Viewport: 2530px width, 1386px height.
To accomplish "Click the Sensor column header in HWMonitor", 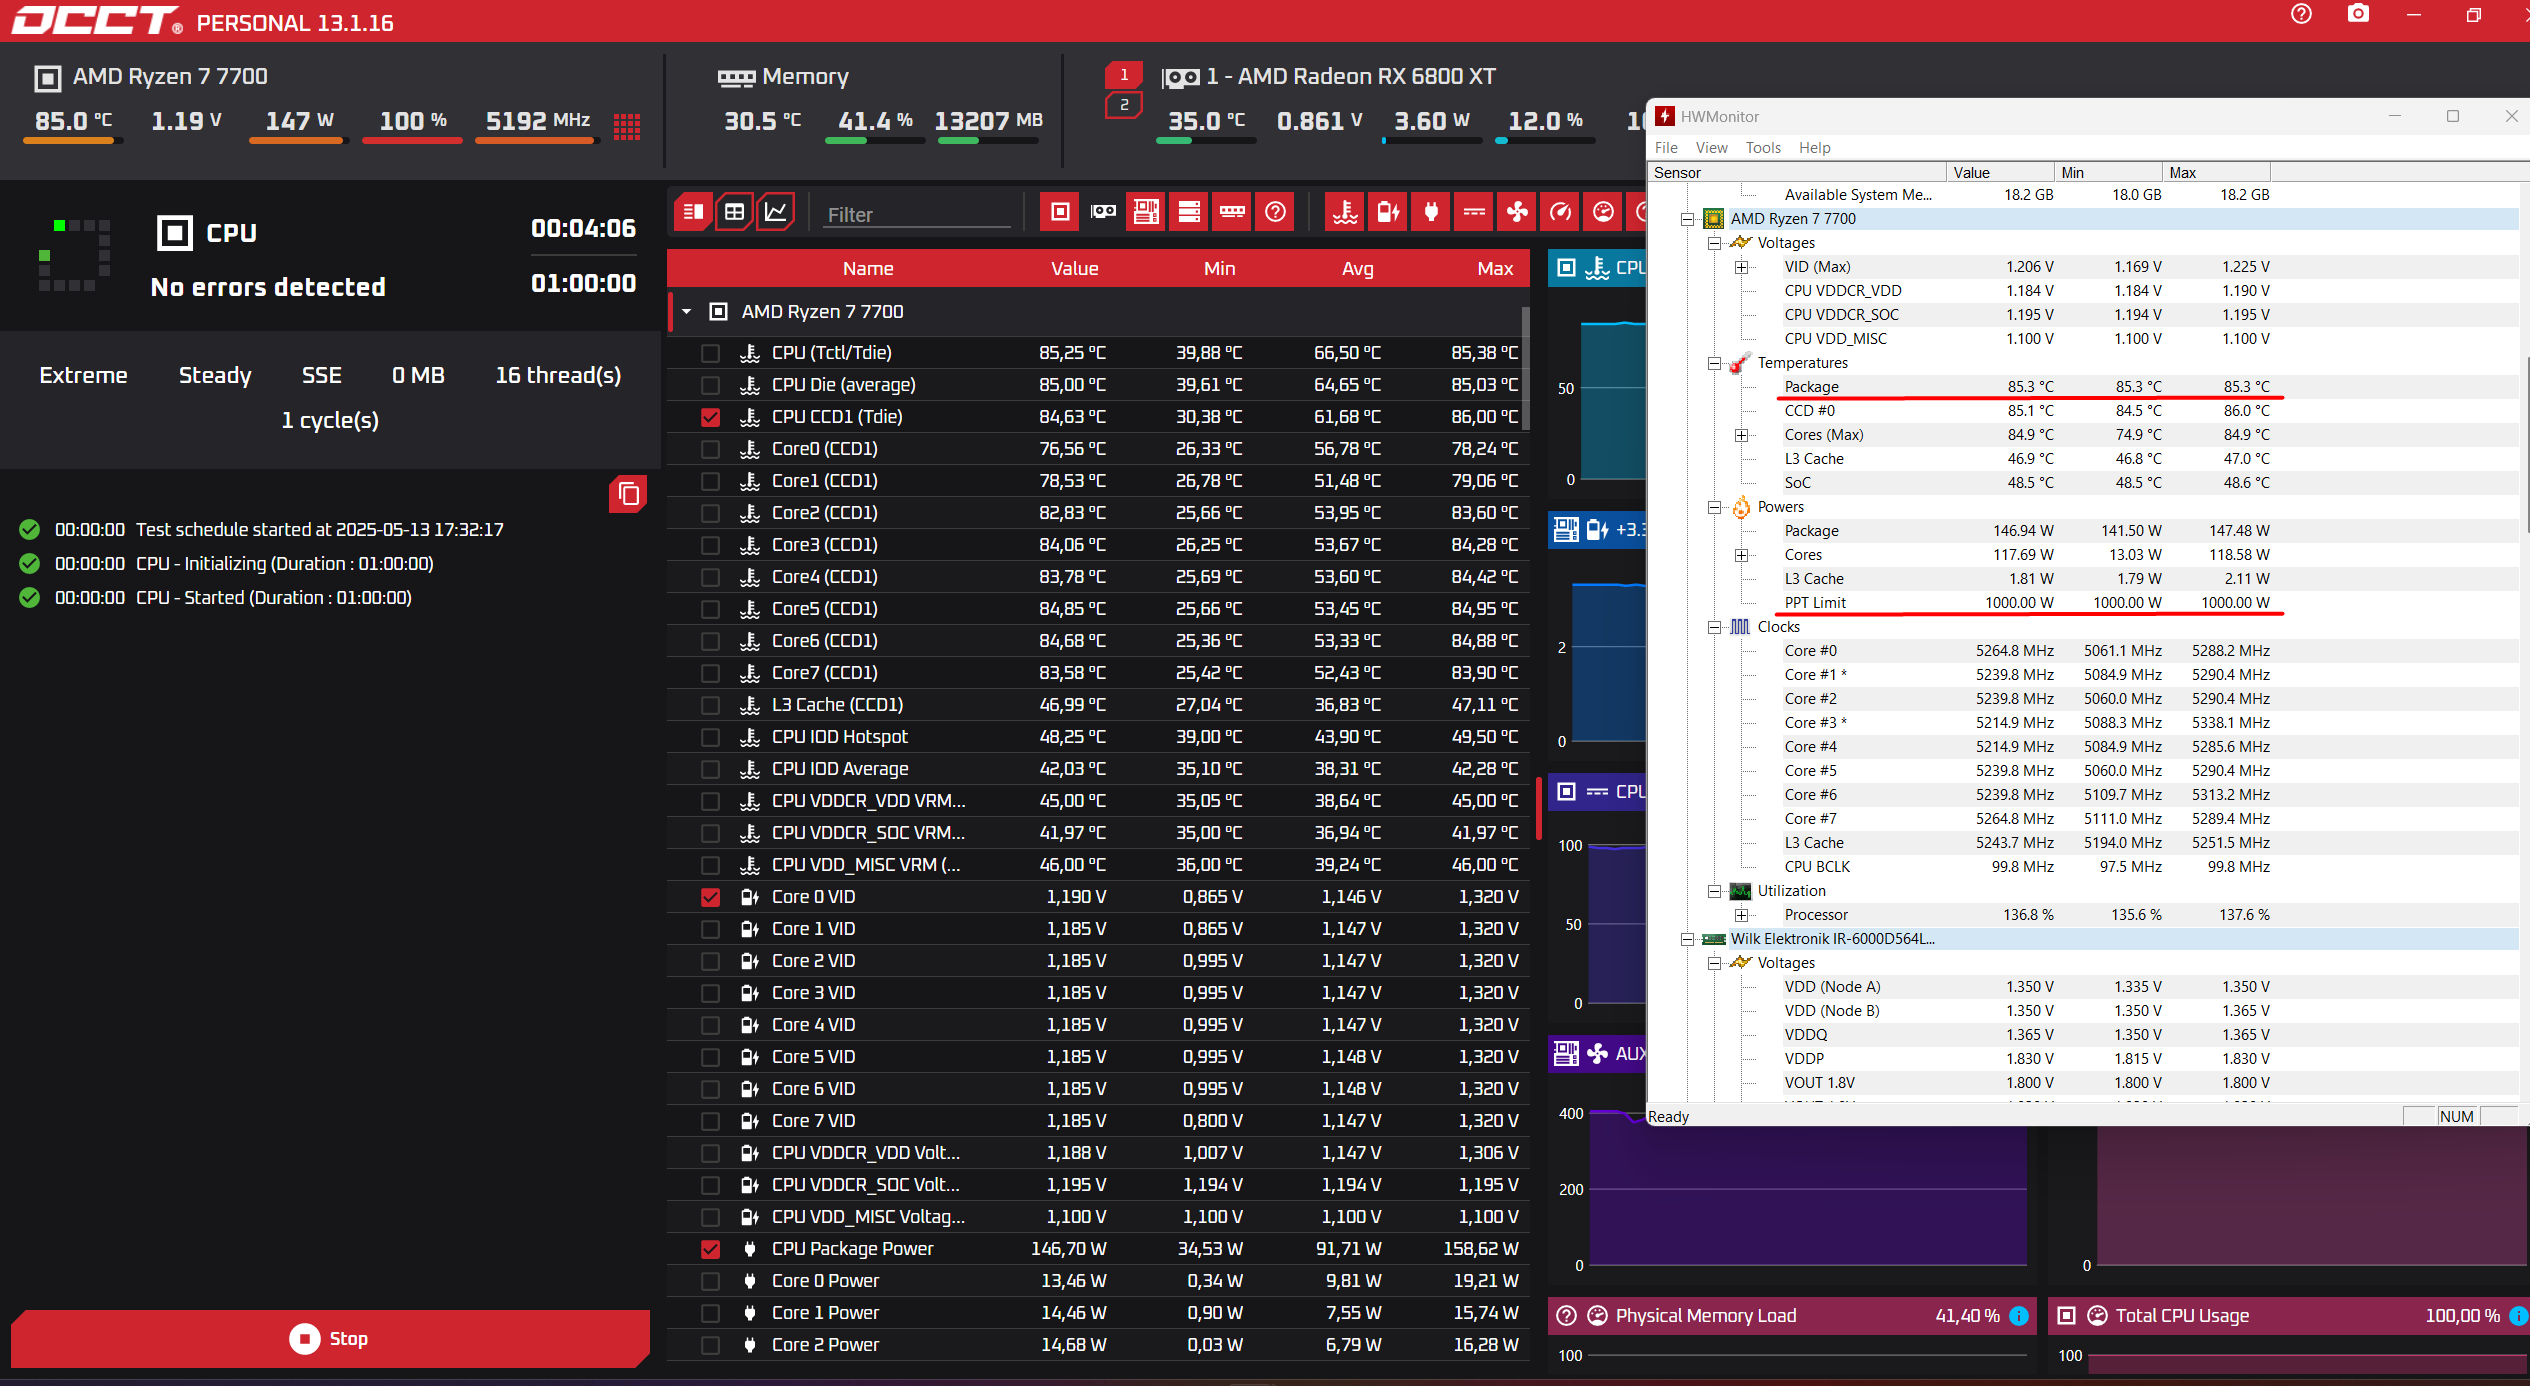I will (1797, 172).
